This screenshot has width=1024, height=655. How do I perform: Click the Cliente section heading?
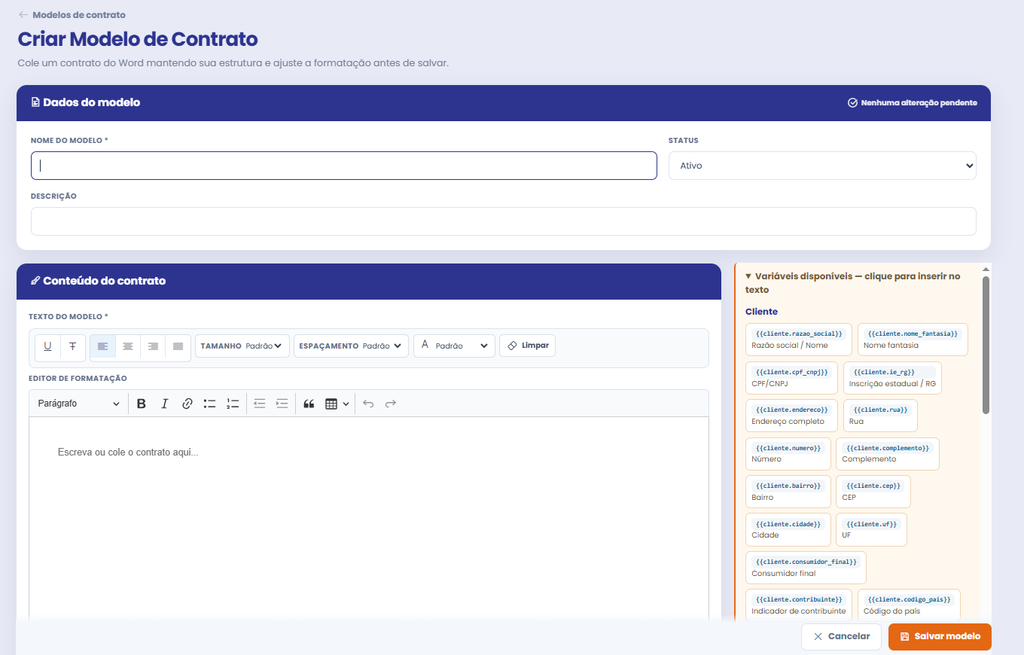[761, 312]
